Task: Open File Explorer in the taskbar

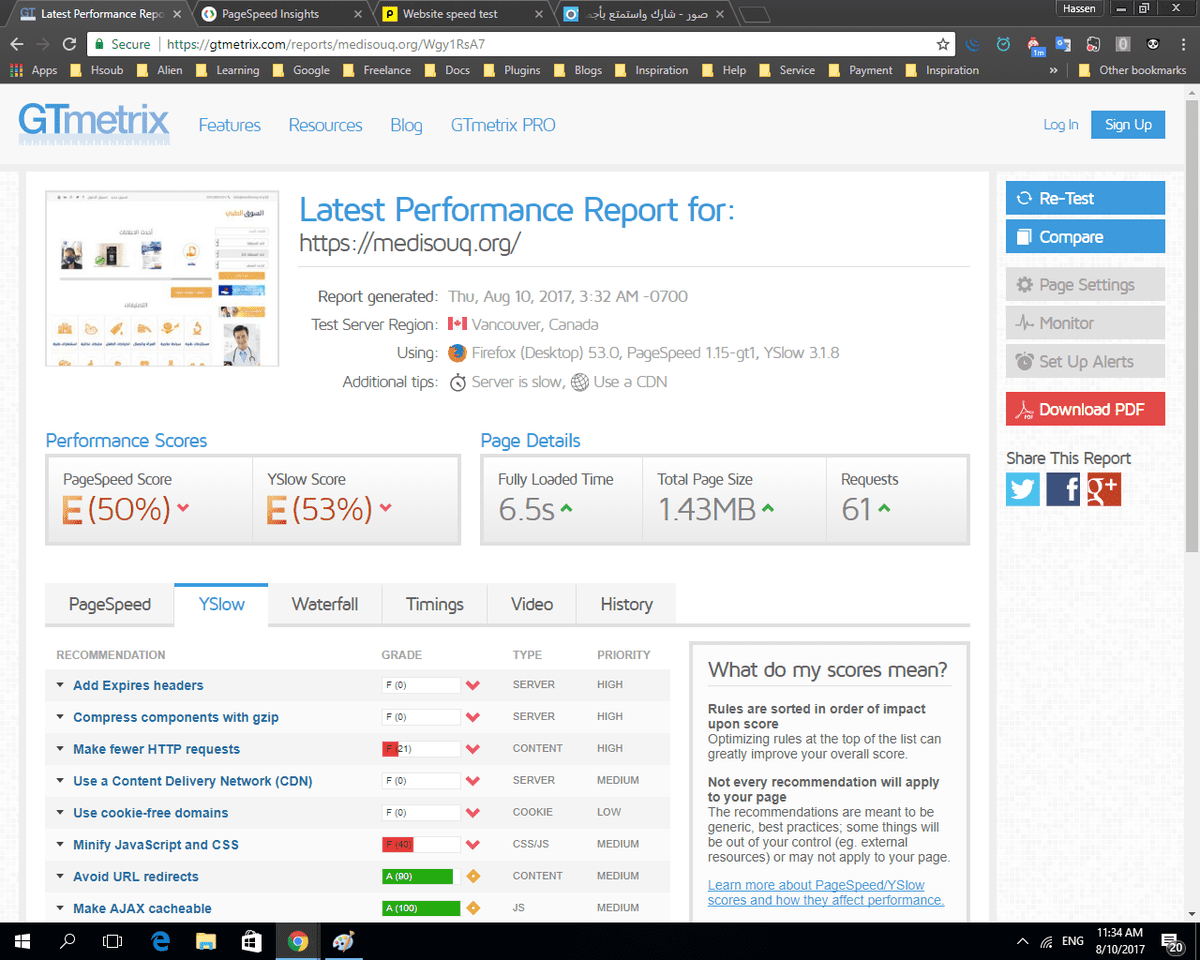Action: point(206,941)
